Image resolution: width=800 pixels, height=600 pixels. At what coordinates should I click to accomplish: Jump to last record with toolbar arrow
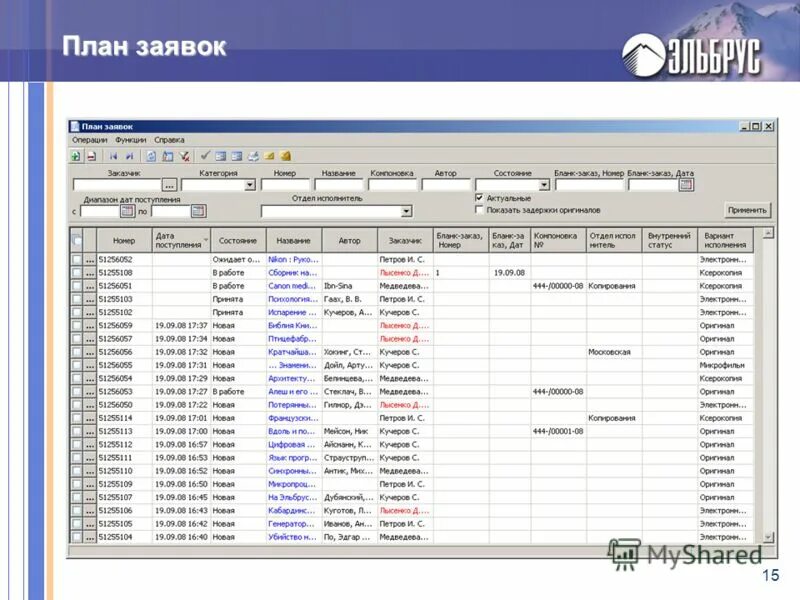click(x=130, y=156)
